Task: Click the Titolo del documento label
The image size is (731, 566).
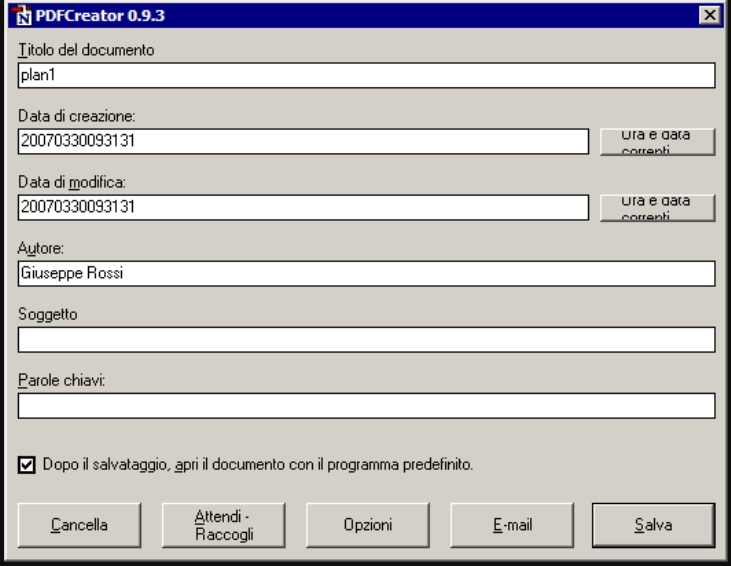Action: coord(86,50)
